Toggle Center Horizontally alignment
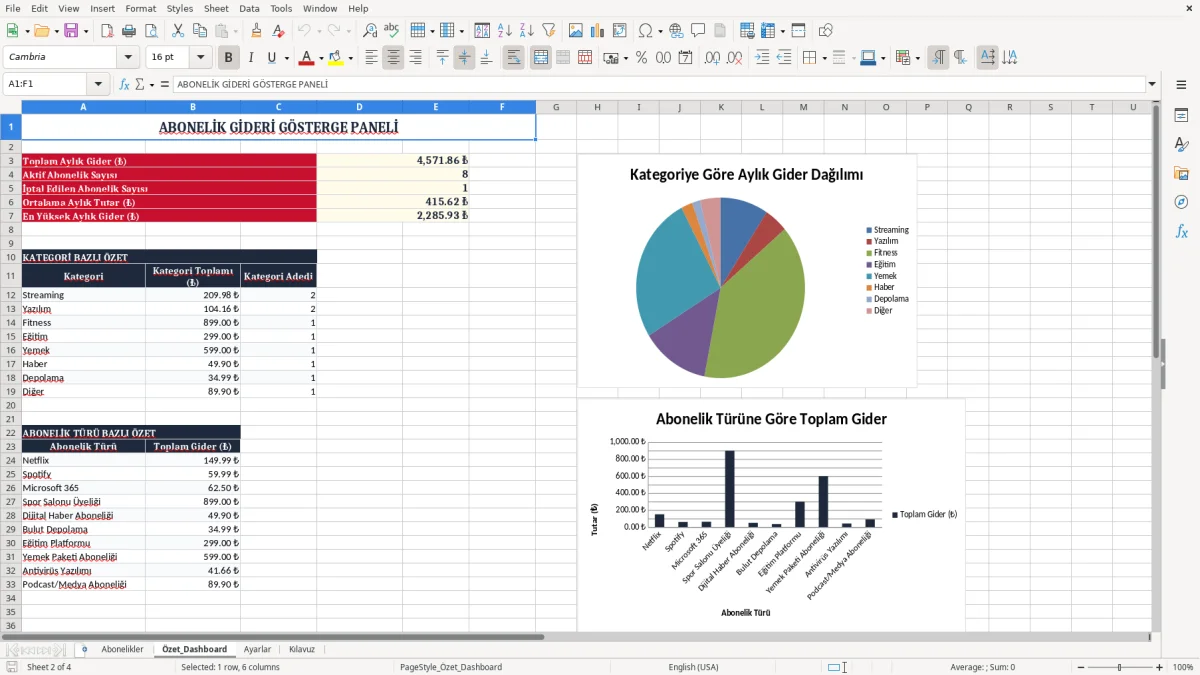 [x=393, y=58]
